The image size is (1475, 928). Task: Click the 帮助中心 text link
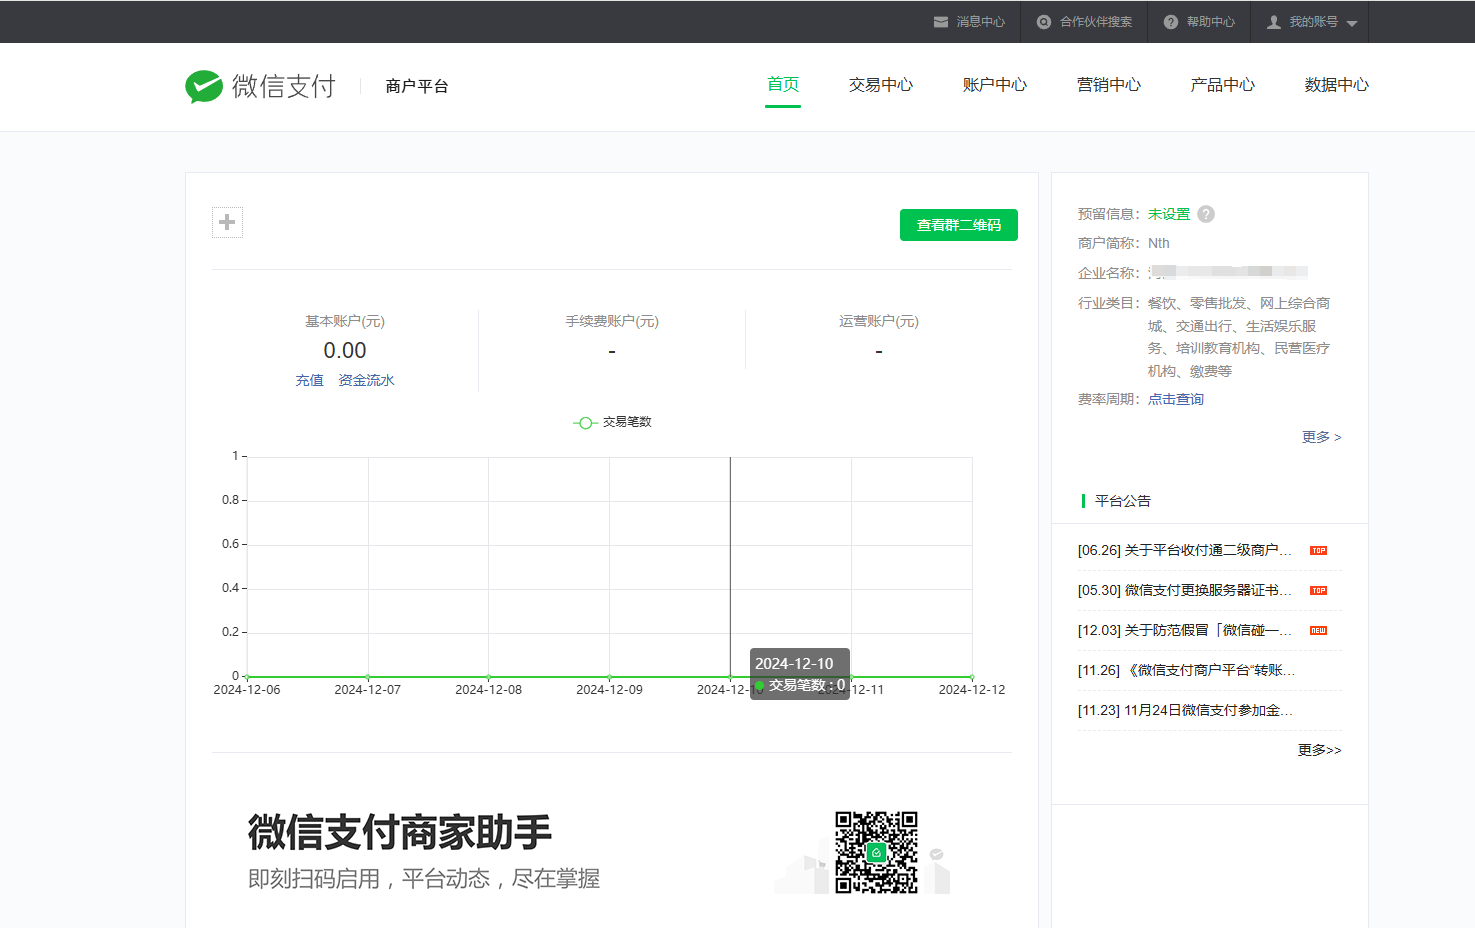(x=1211, y=22)
